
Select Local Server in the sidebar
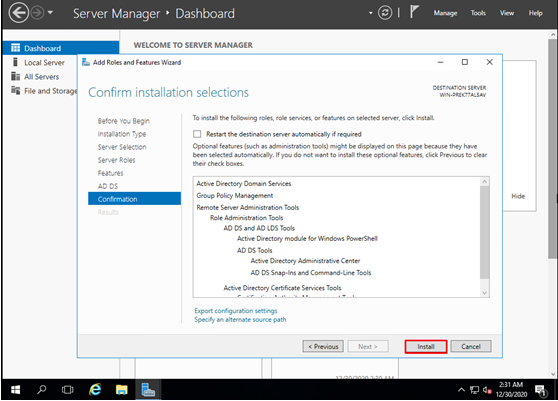[x=44, y=63]
